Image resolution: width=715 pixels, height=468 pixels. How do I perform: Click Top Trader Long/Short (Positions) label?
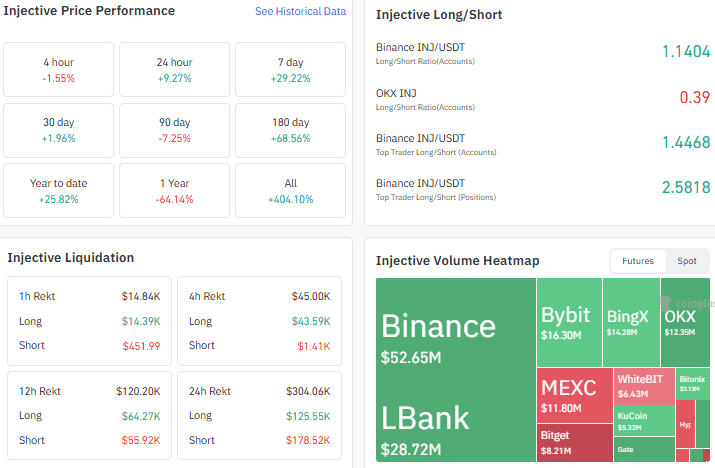click(x=436, y=198)
